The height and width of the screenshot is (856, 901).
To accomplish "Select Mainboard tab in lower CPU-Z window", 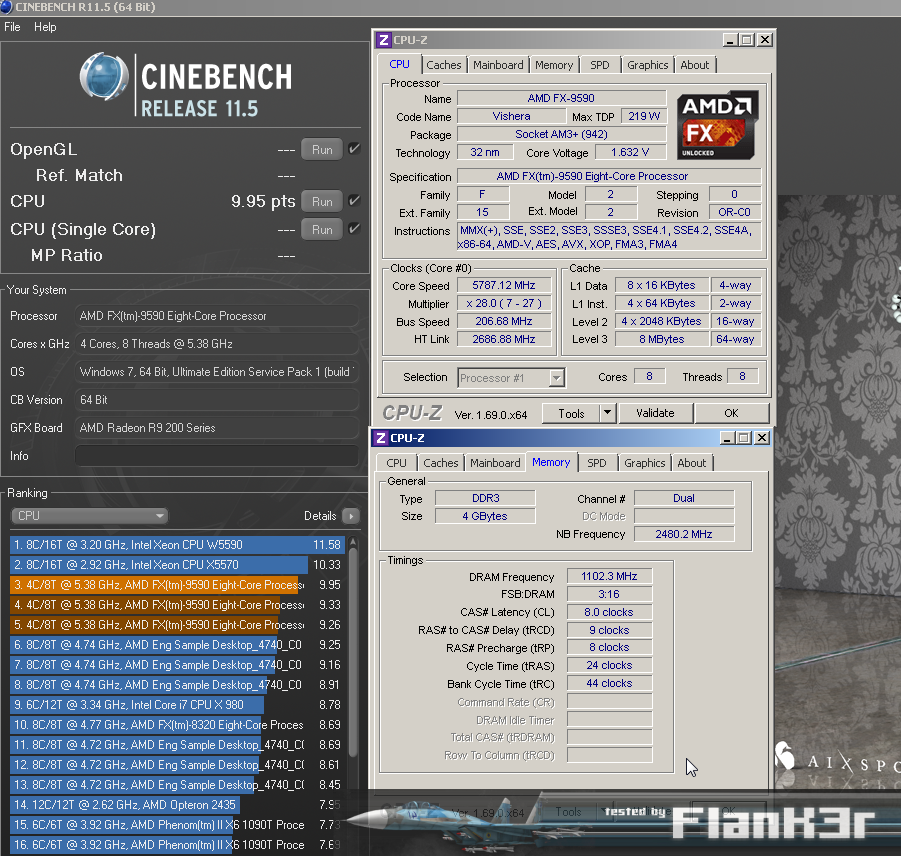I will click(x=495, y=463).
